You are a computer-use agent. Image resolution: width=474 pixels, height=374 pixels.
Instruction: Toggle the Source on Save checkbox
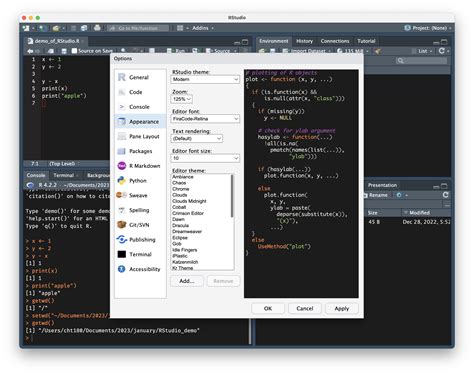(x=74, y=51)
